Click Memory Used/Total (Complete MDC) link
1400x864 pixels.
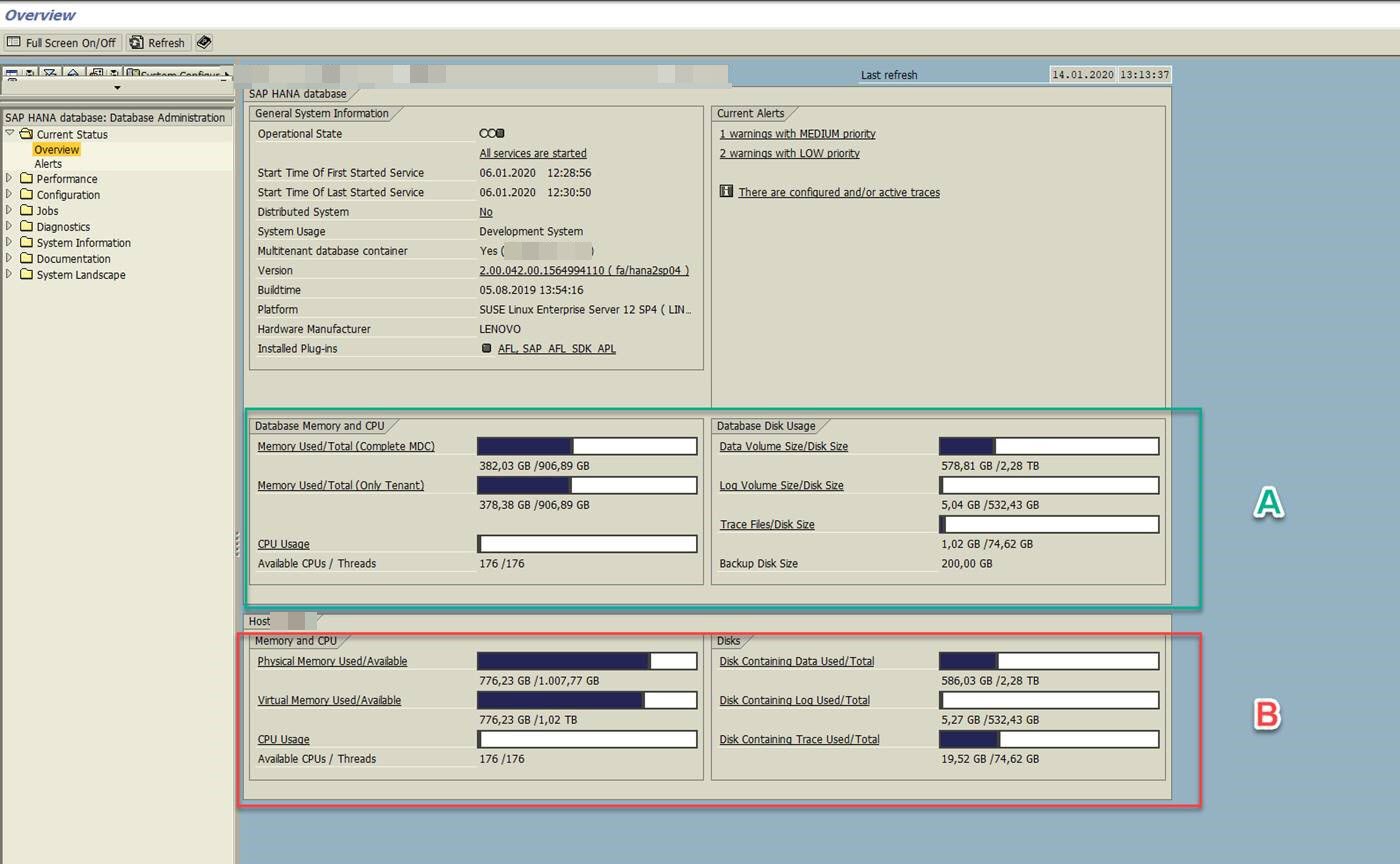tap(346, 446)
